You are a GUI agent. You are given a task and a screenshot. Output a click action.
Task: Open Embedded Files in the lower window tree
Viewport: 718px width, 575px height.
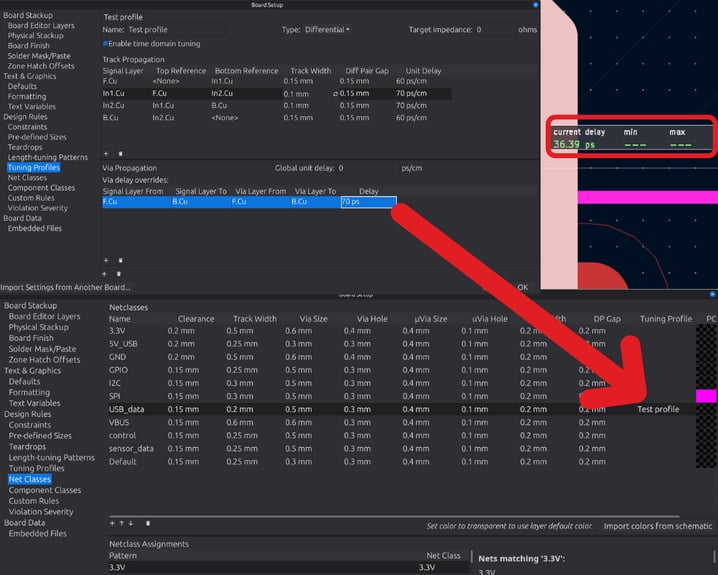tap(38, 533)
